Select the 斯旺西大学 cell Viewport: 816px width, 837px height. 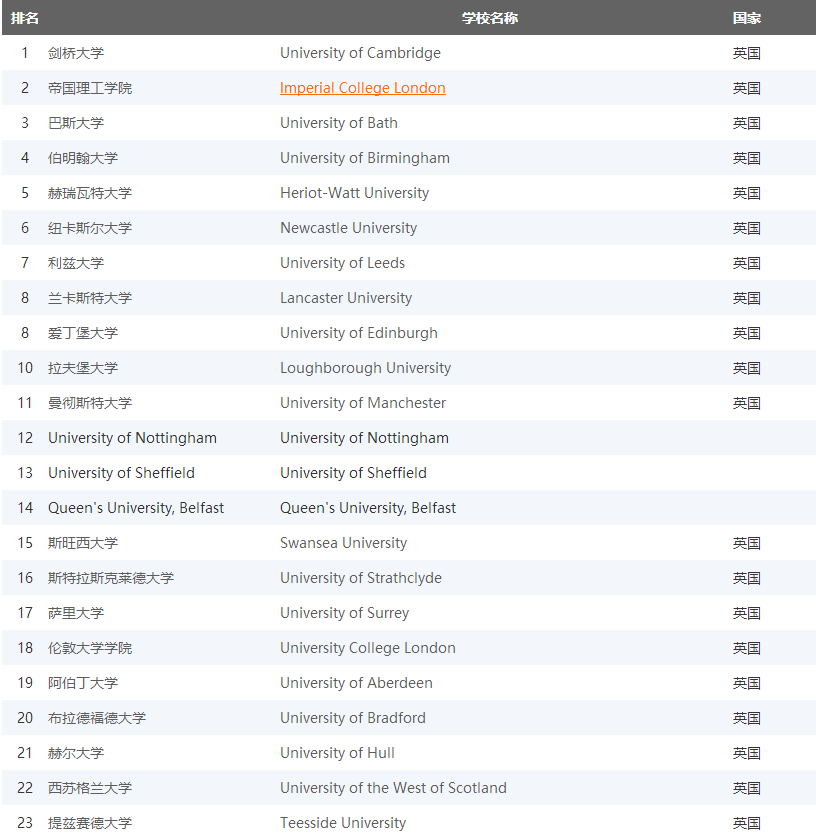[83, 543]
